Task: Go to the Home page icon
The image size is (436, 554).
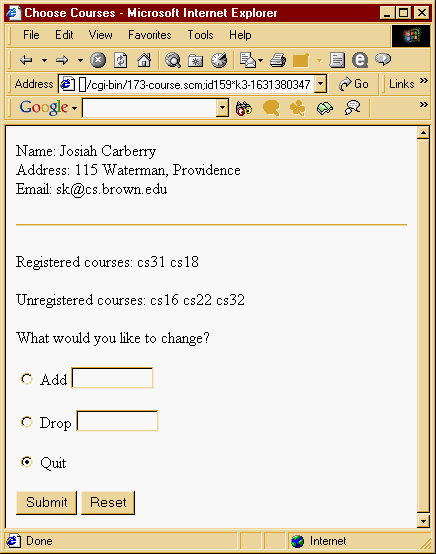Action: tap(144, 60)
